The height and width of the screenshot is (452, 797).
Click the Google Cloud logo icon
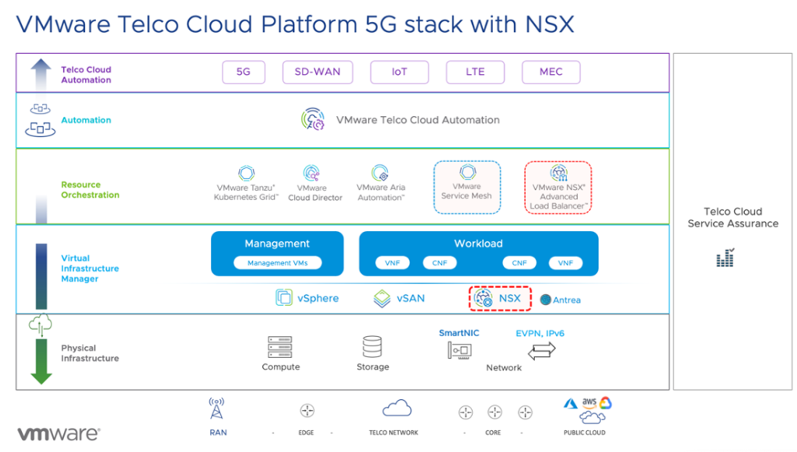pyautogui.click(x=605, y=403)
